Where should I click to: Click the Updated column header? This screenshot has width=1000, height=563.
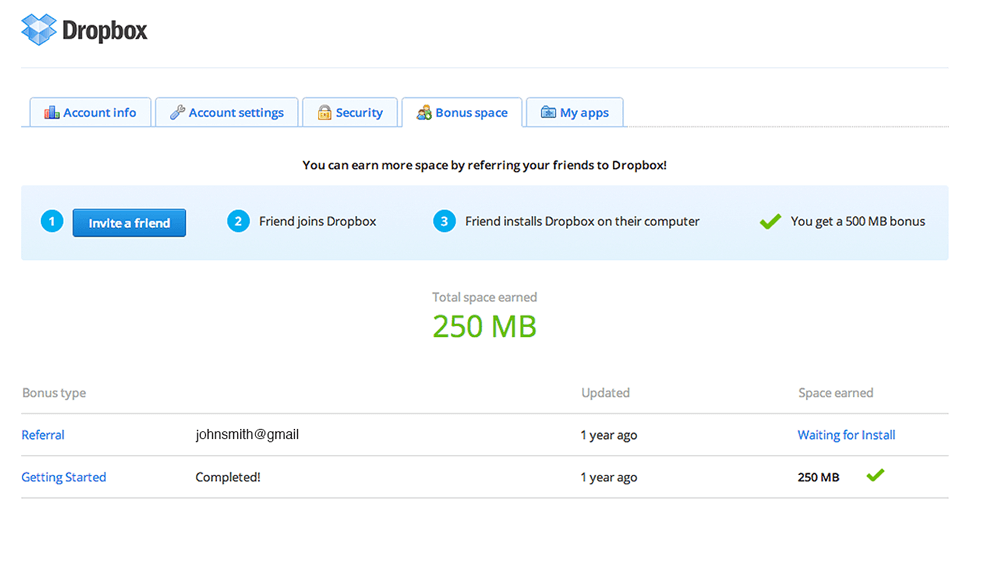tap(605, 393)
